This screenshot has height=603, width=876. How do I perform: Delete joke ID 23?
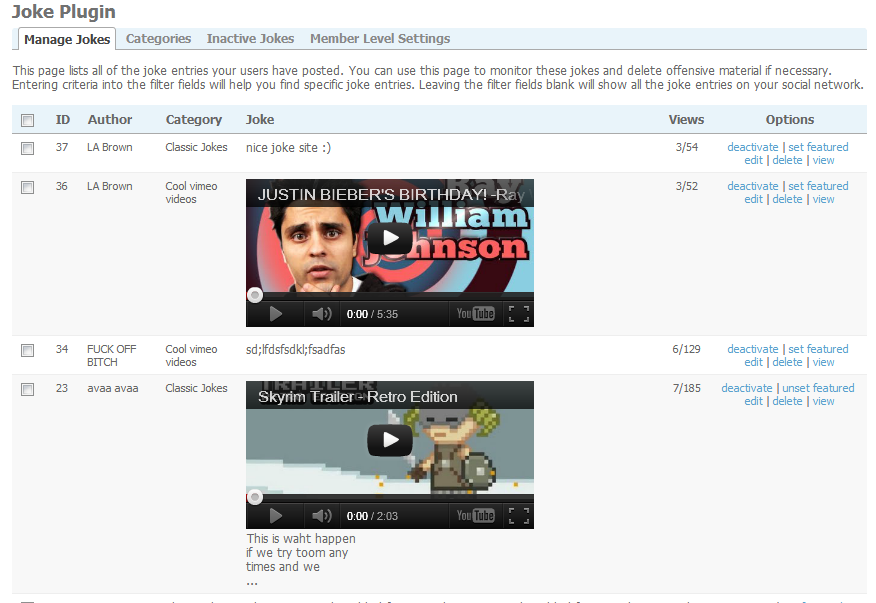tap(787, 402)
